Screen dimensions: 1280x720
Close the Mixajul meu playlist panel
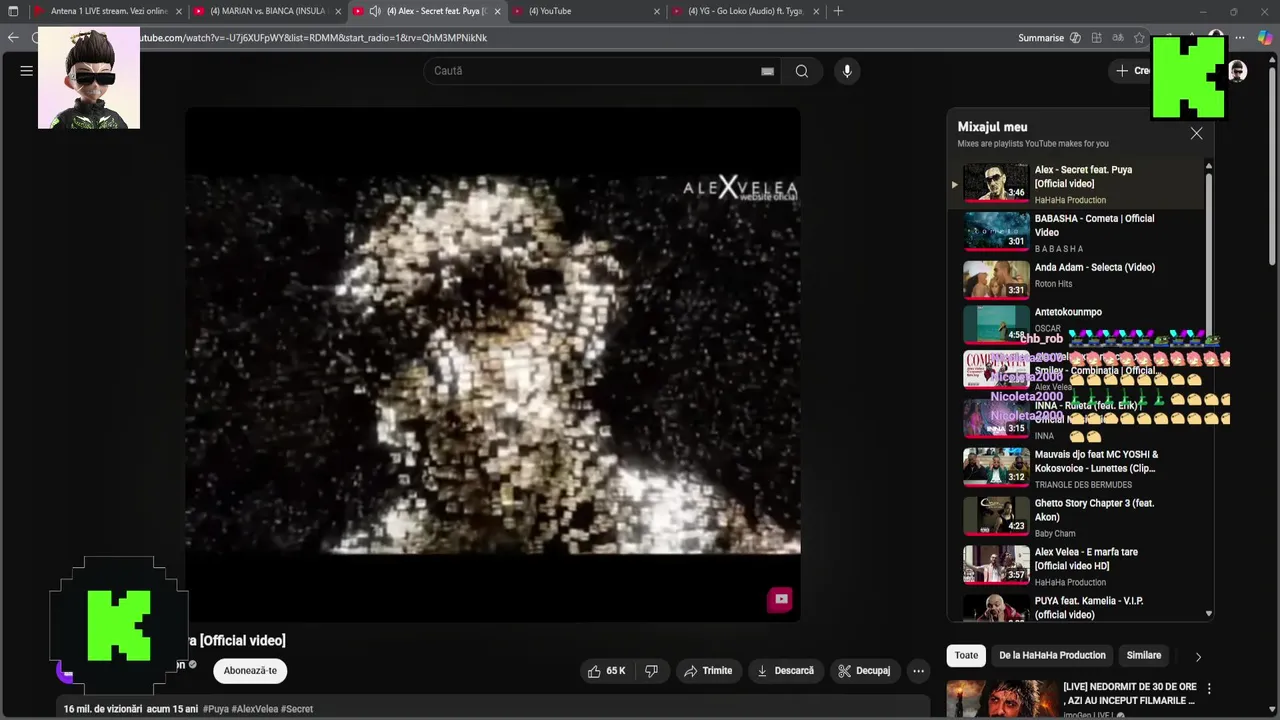pyautogui.click(x=1196, y=133)
